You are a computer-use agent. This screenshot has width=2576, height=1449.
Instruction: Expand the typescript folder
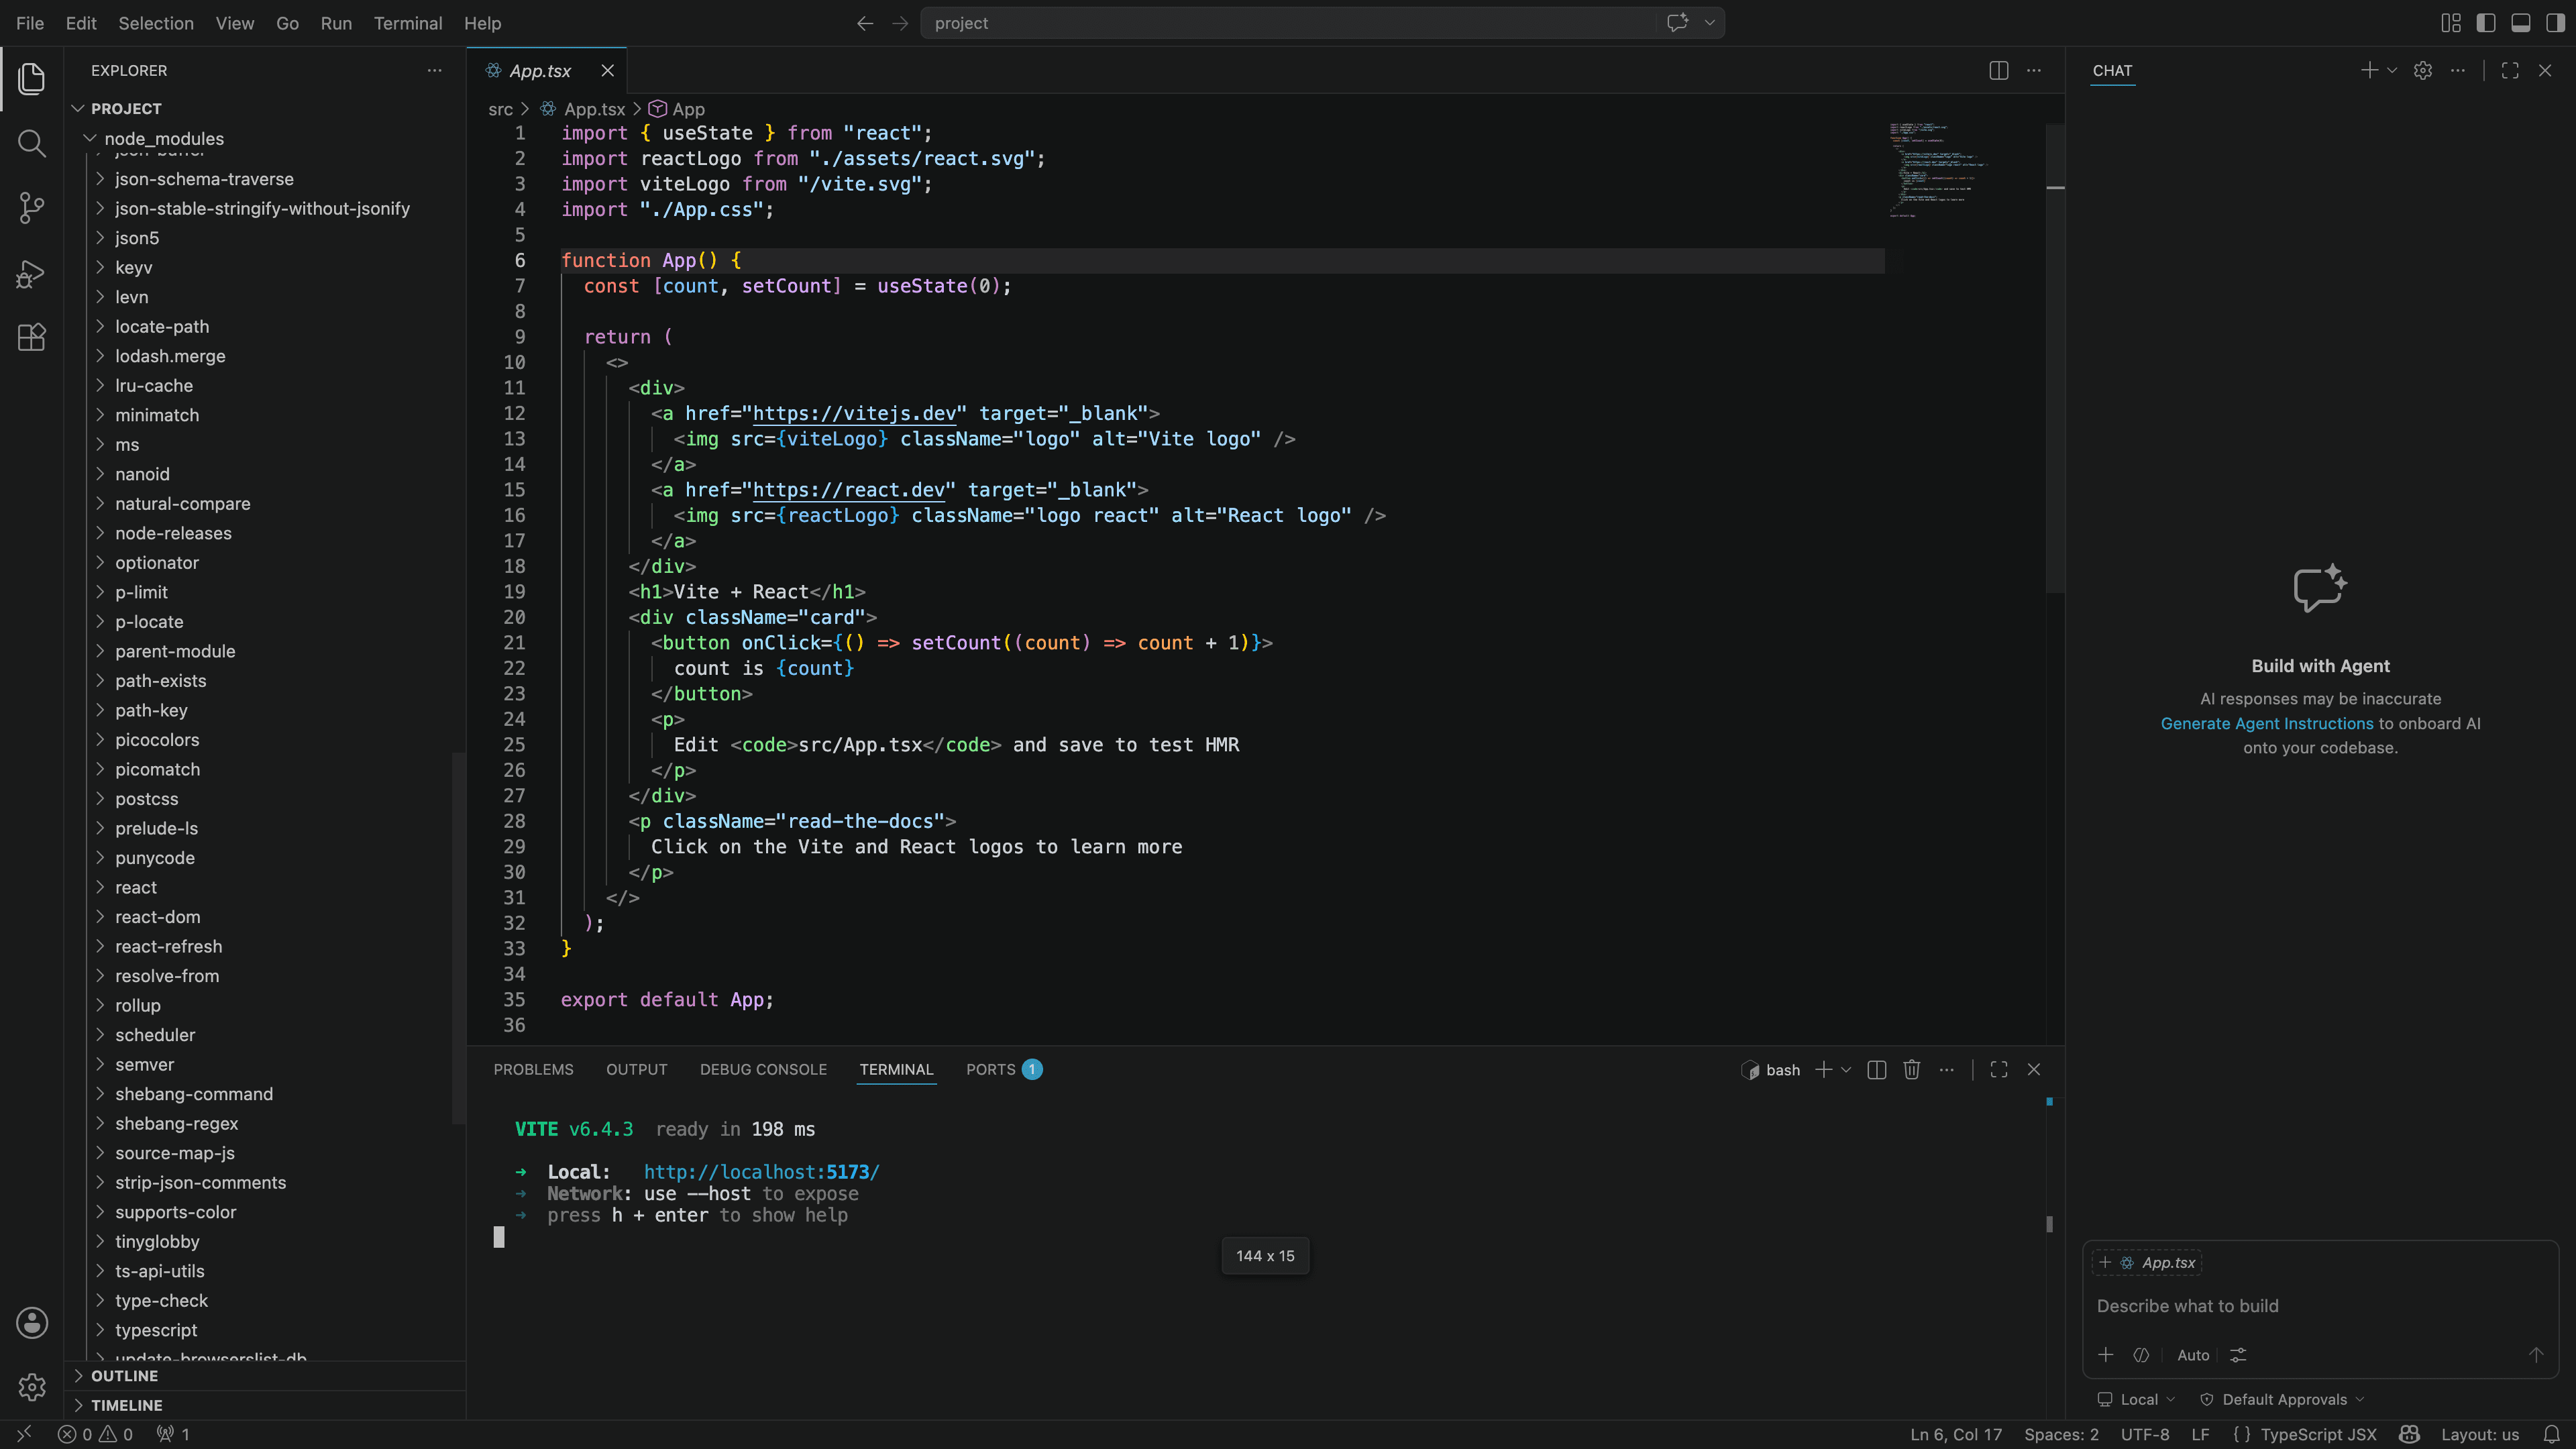pyautogui.click(x=265, y=1329)
